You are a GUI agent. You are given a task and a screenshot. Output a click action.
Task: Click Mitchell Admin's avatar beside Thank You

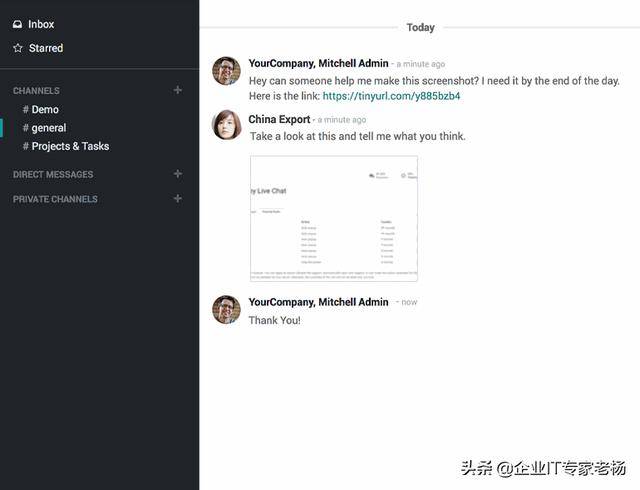coord(227,310)
